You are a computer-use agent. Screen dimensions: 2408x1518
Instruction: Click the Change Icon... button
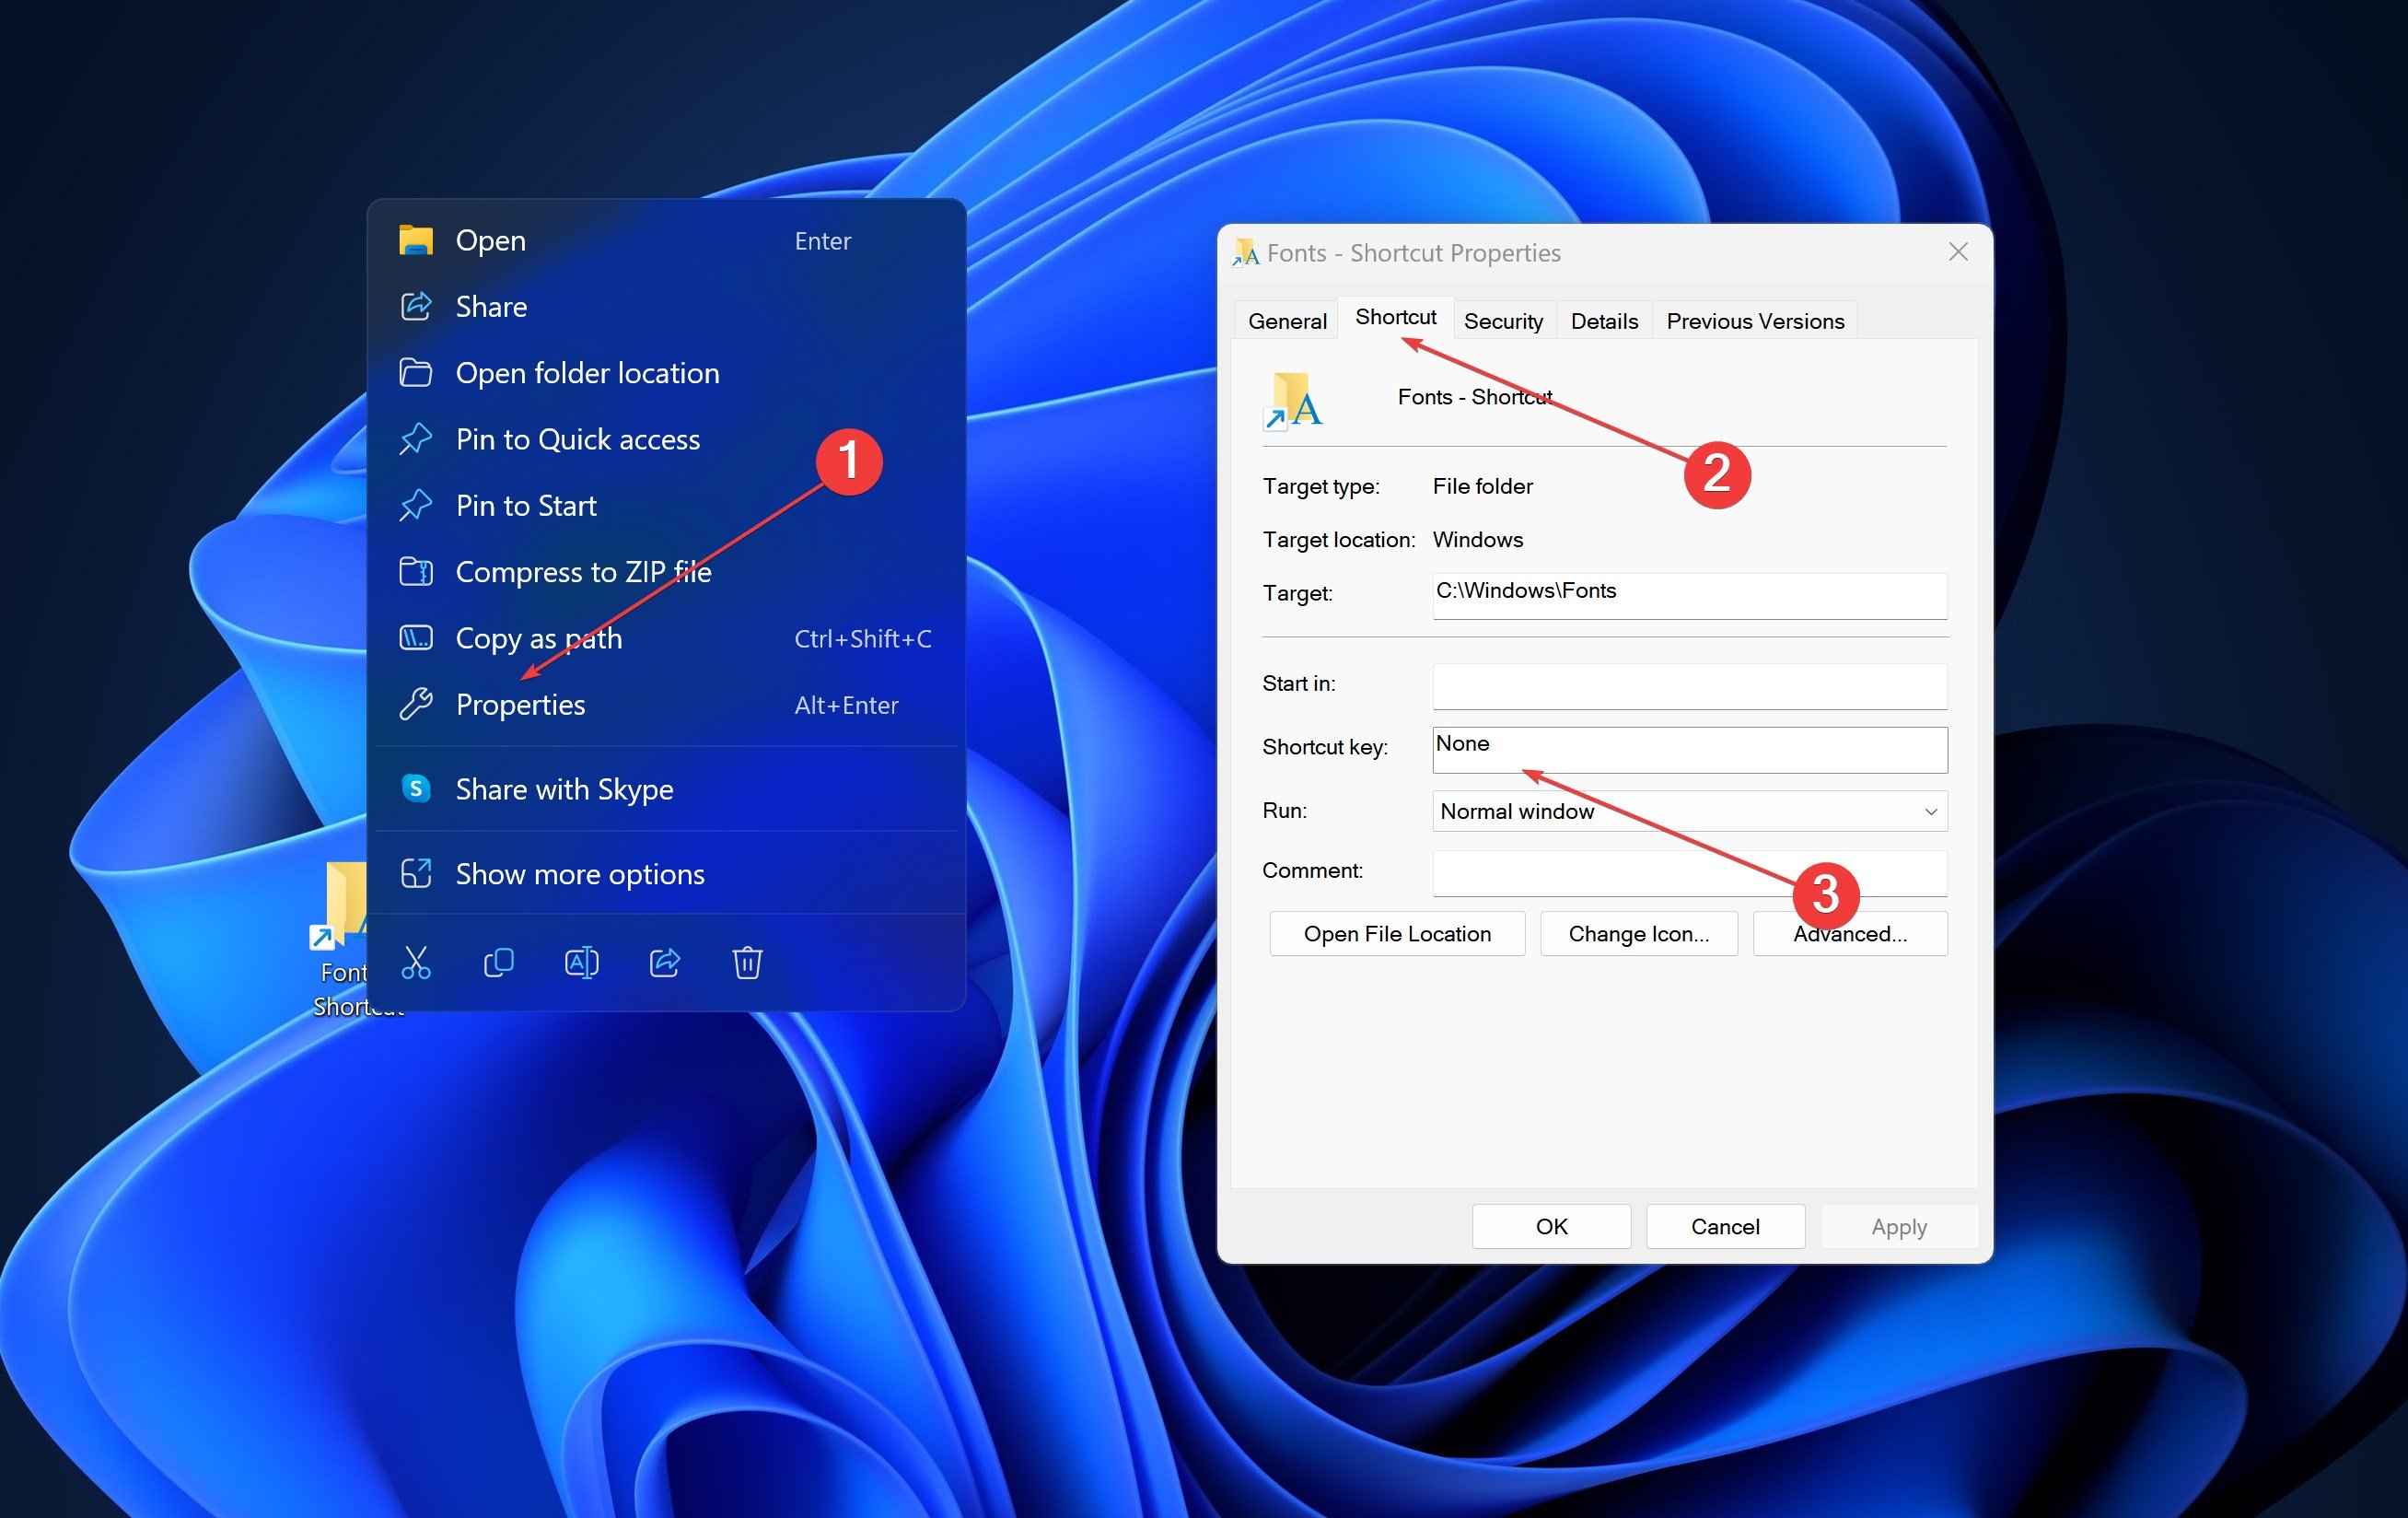click(x=1639, y=933)
